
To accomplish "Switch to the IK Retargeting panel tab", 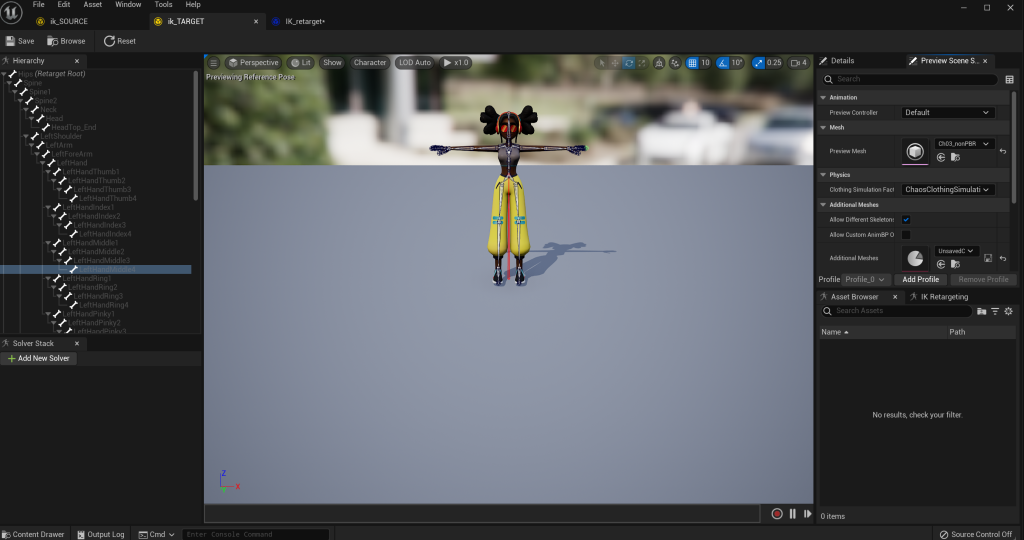I will point(944,297).
